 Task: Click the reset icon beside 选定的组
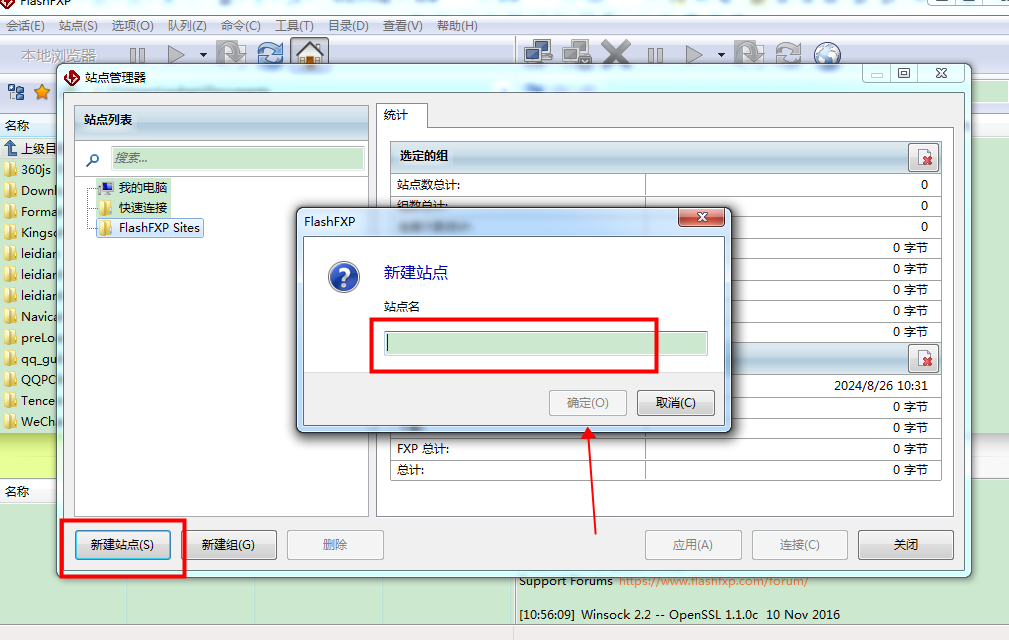[x=924, y=157]
